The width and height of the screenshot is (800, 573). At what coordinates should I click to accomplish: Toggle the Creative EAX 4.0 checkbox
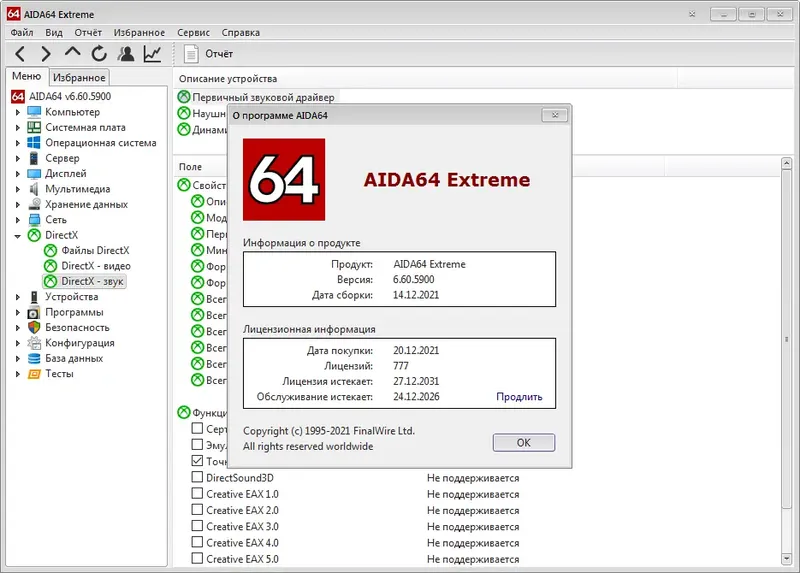pos(197,542)
